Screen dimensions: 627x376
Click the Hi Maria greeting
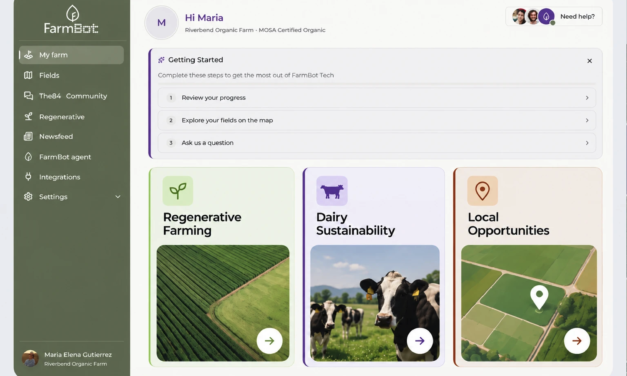[x=204, y=18]
